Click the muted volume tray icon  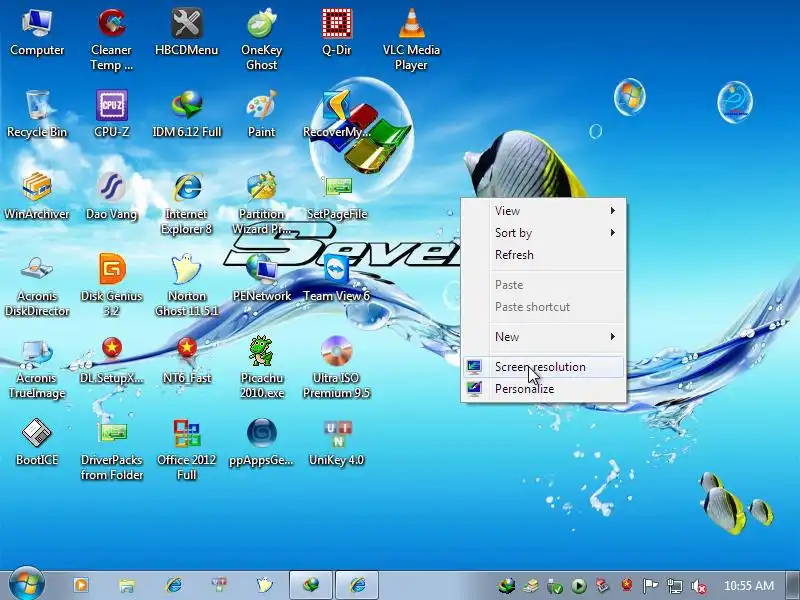click(698, 586)
